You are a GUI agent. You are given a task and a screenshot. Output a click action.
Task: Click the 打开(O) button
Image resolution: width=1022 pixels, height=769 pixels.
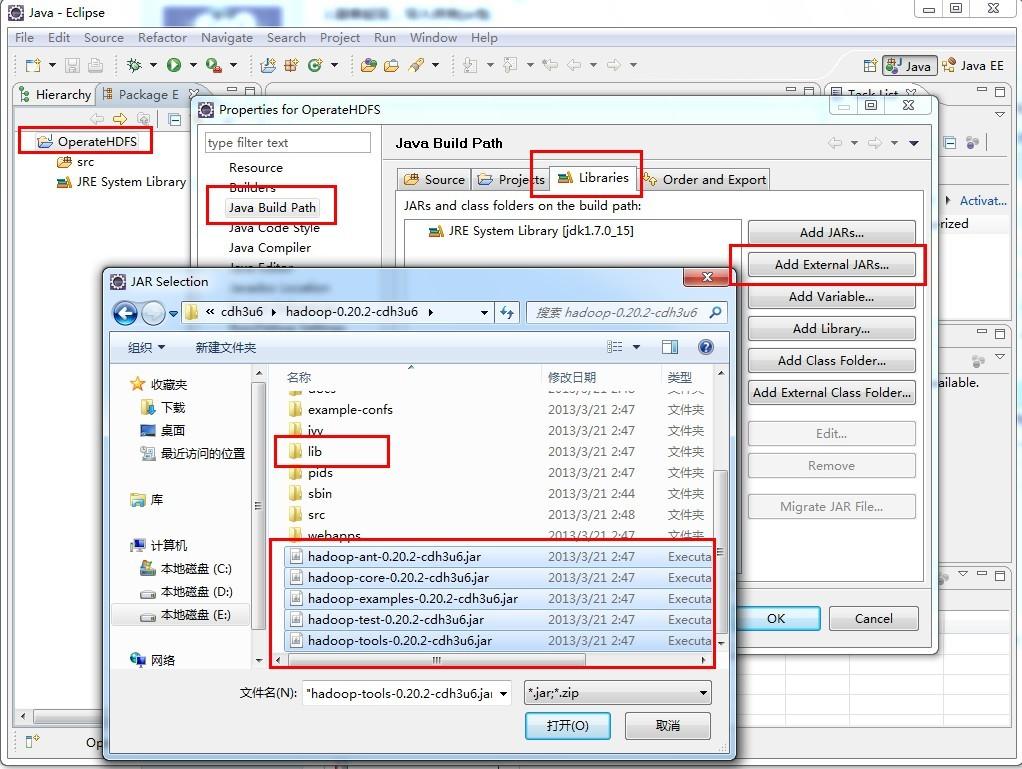click(568, 725)
